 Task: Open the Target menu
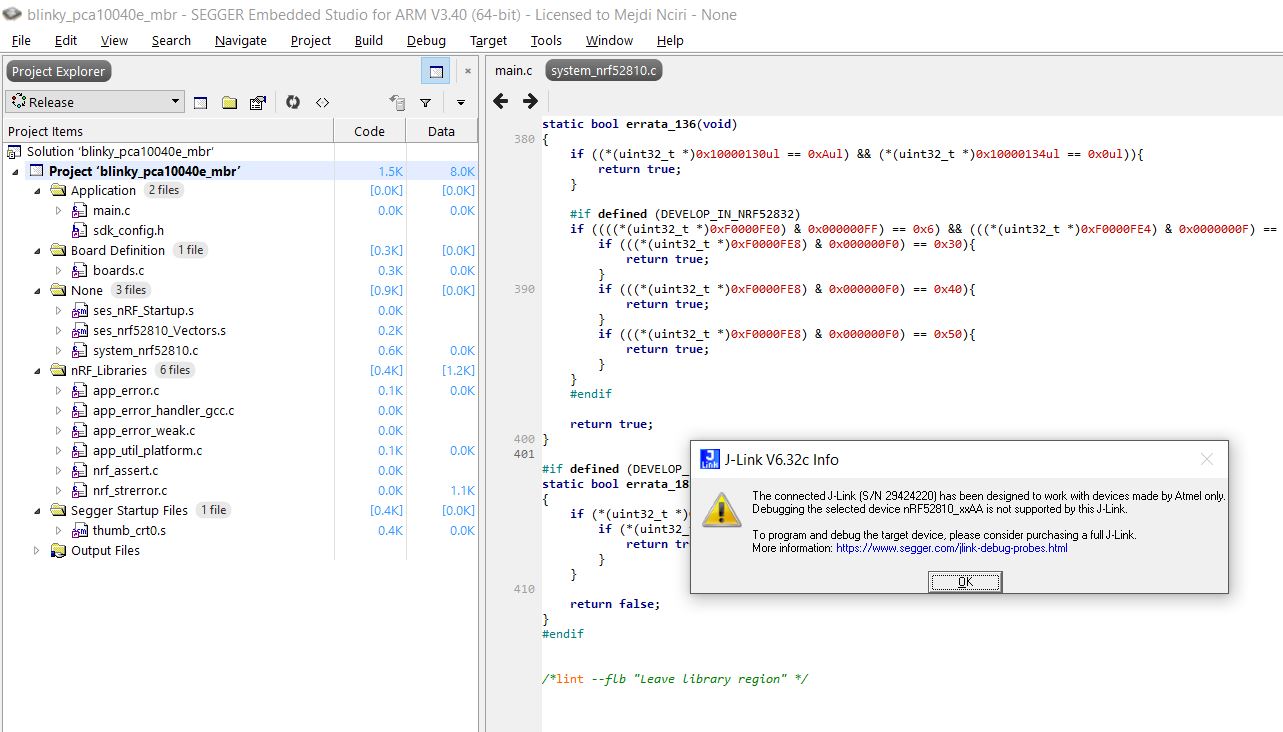(488, 40)
